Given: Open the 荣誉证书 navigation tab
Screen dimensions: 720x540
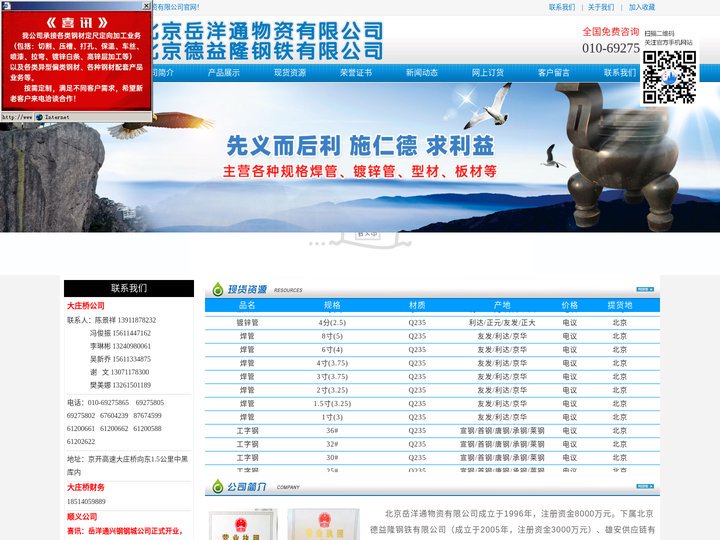Looking at the screenshot, I should coord(356,73).
